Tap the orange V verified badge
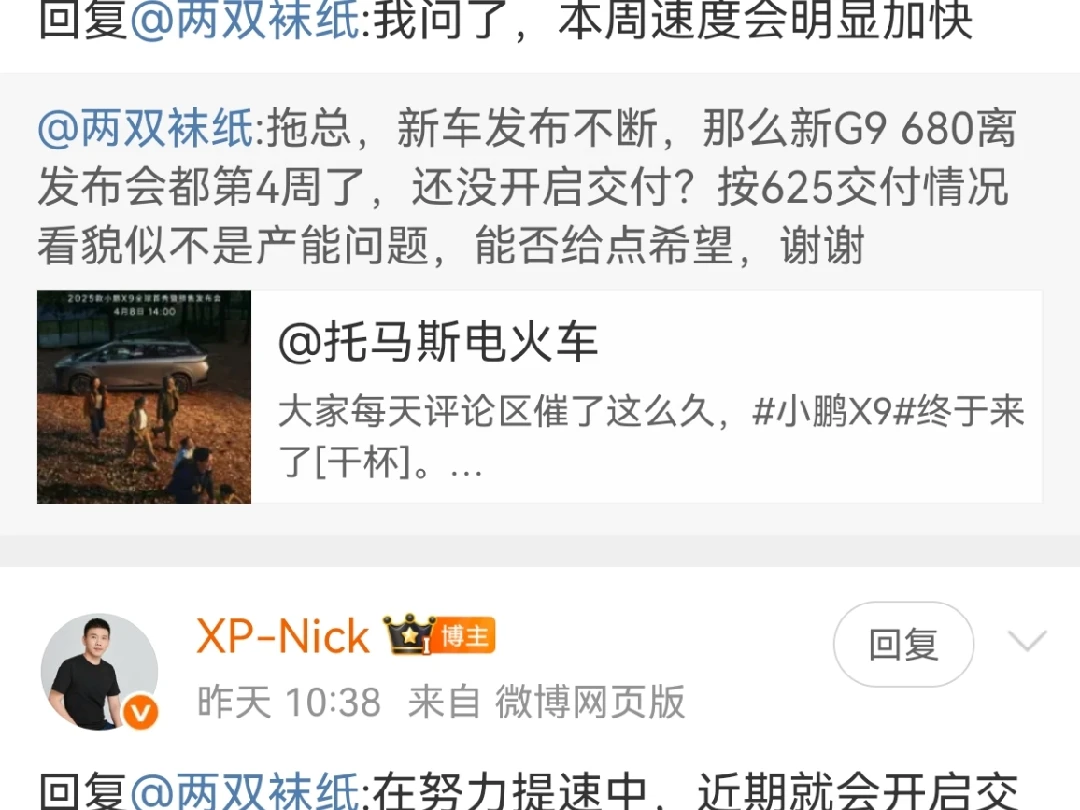This screenshot has width=1080, height=810. click(141, 713)
